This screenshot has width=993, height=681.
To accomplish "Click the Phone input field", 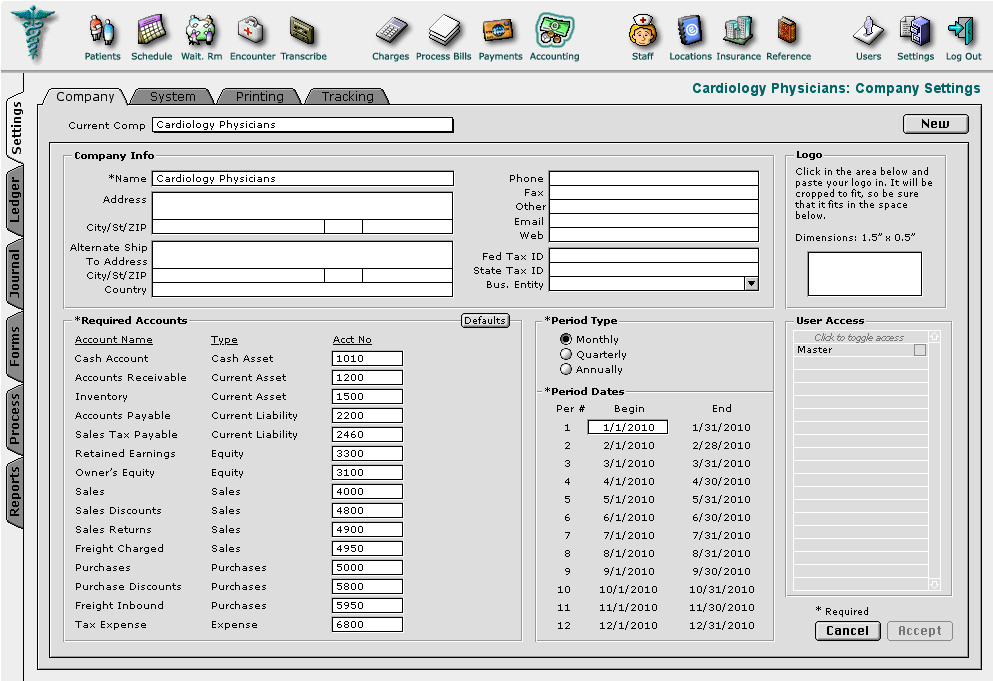I will click(654, 178).
